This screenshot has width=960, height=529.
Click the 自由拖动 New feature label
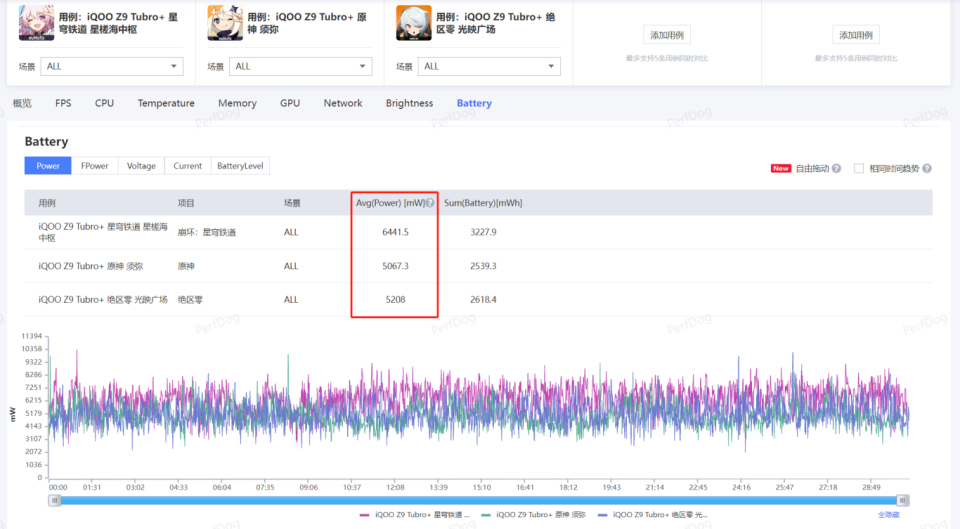pos(800,168)
